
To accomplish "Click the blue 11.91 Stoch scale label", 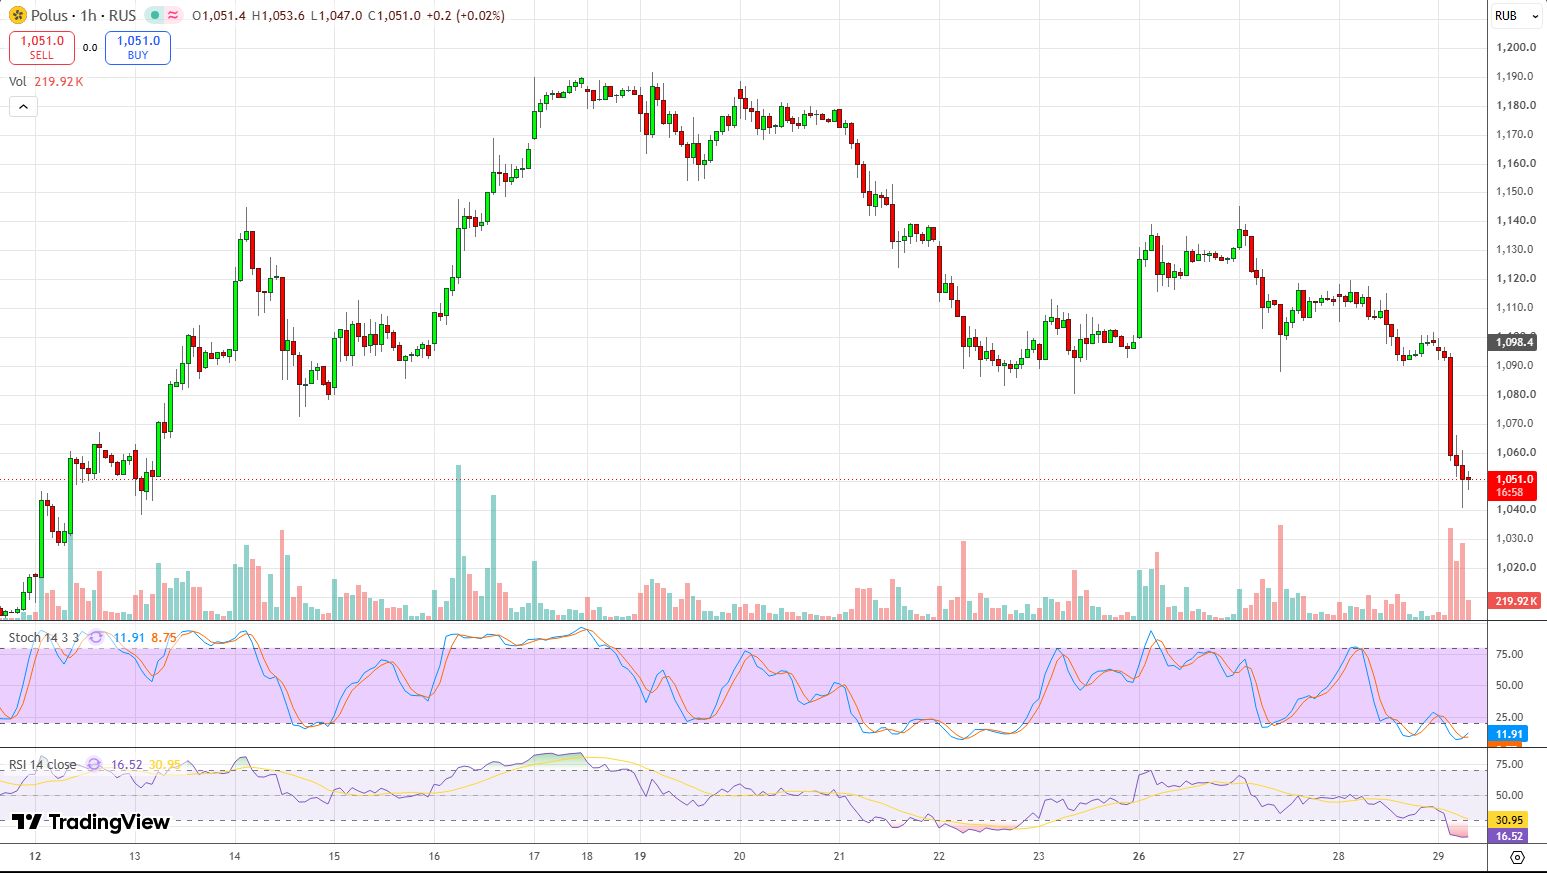I will coord(1509,734).
